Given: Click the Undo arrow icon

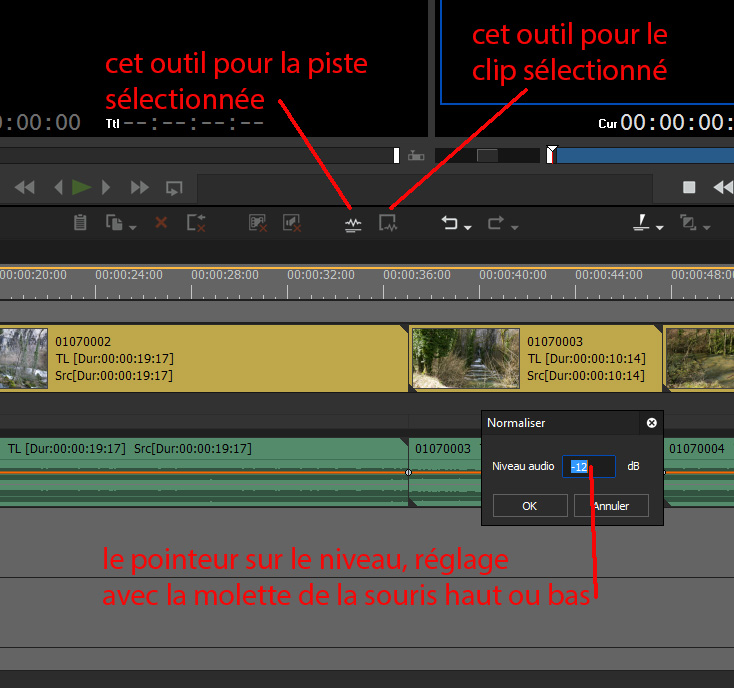Looking at the screenshot, I should click(449, 223).
